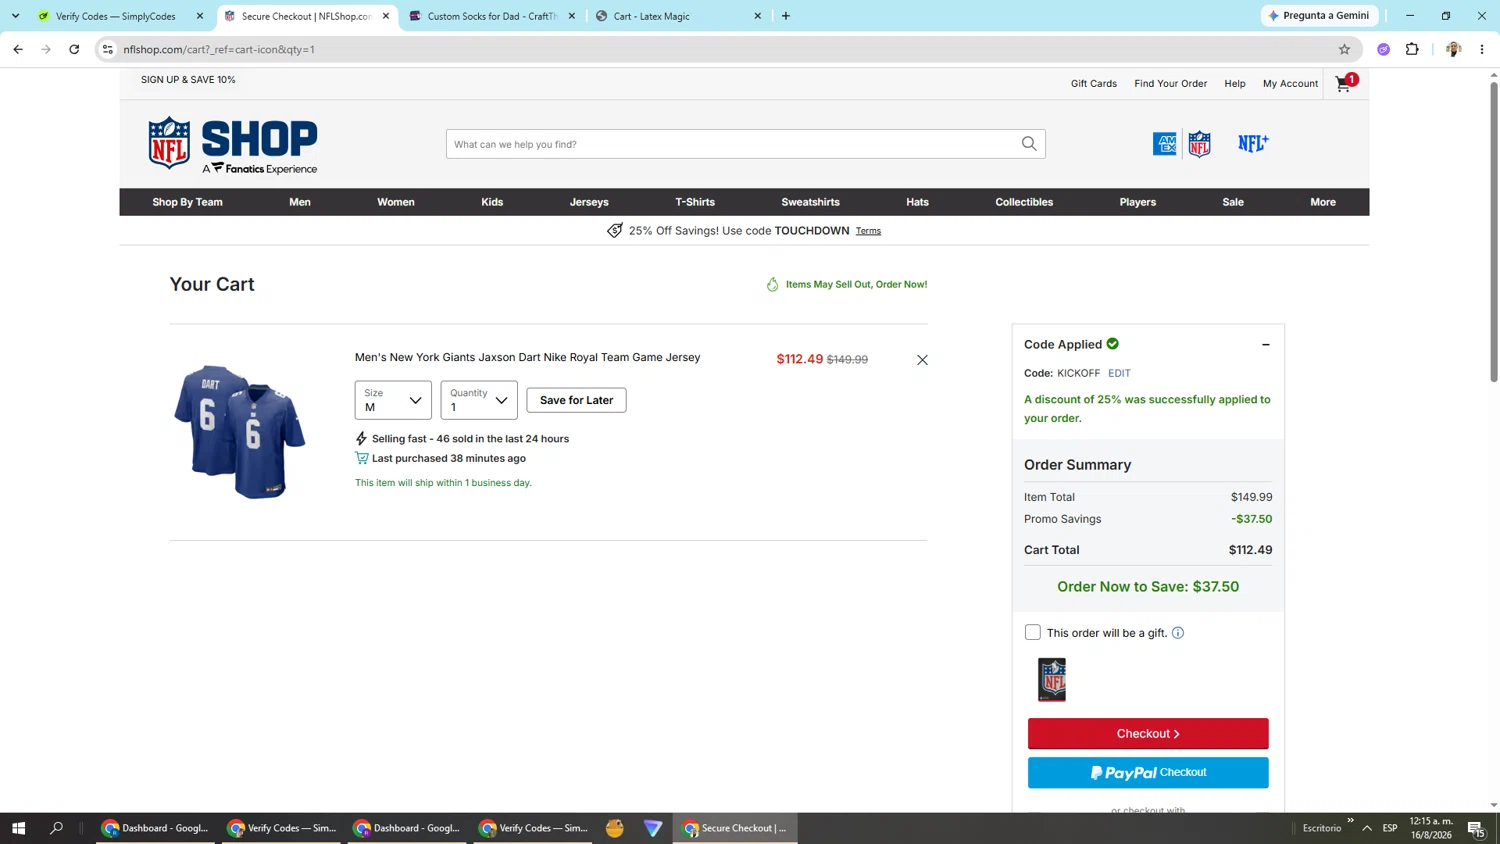The height and width of the screenshot is (844, 1500).
Task: Open the Chrome profile avatar
Action: (1453, 49)
